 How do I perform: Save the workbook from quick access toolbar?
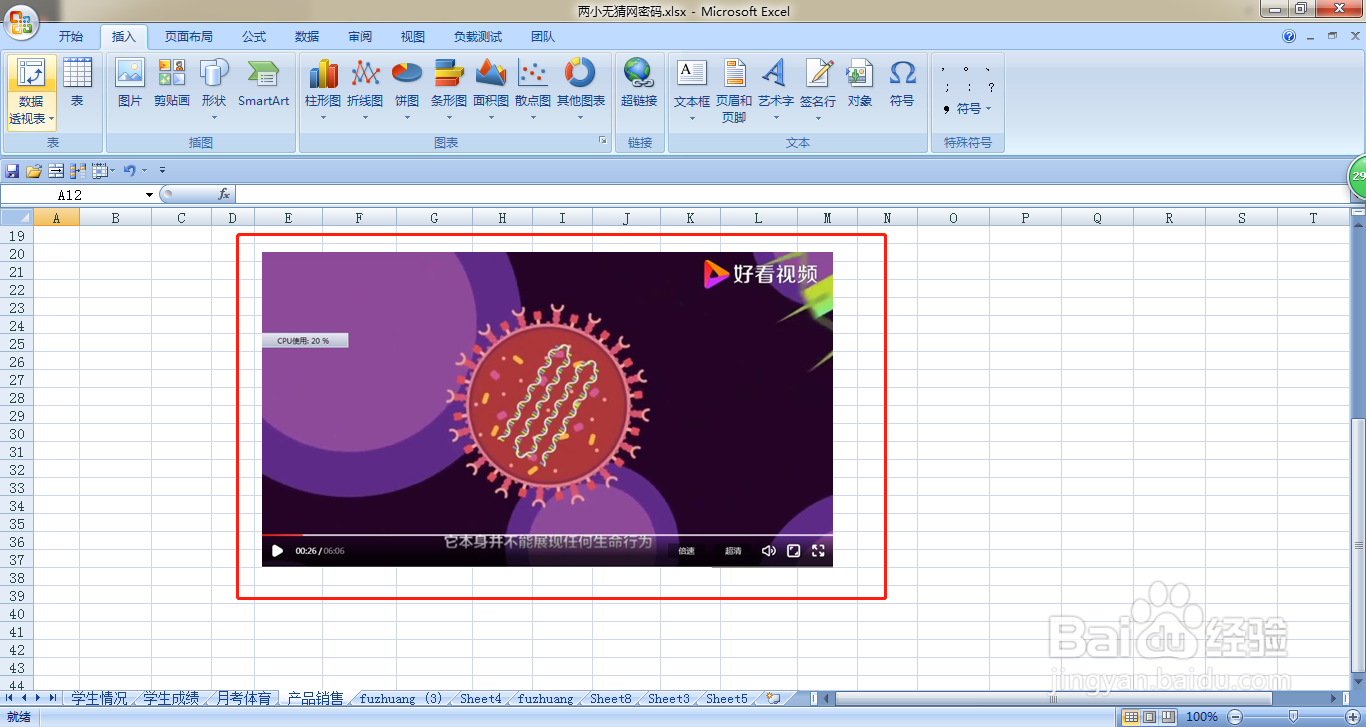coord(12,171)
